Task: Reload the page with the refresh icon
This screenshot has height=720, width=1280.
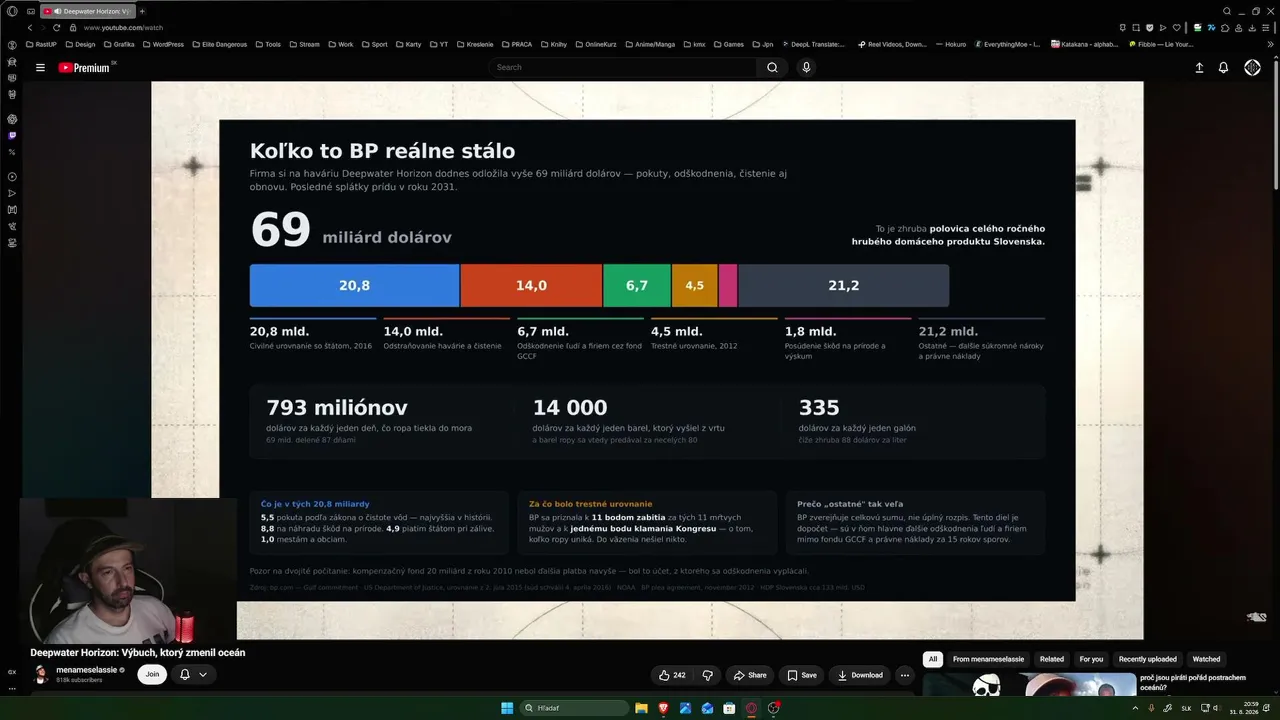Action: [x=56, y=28]
